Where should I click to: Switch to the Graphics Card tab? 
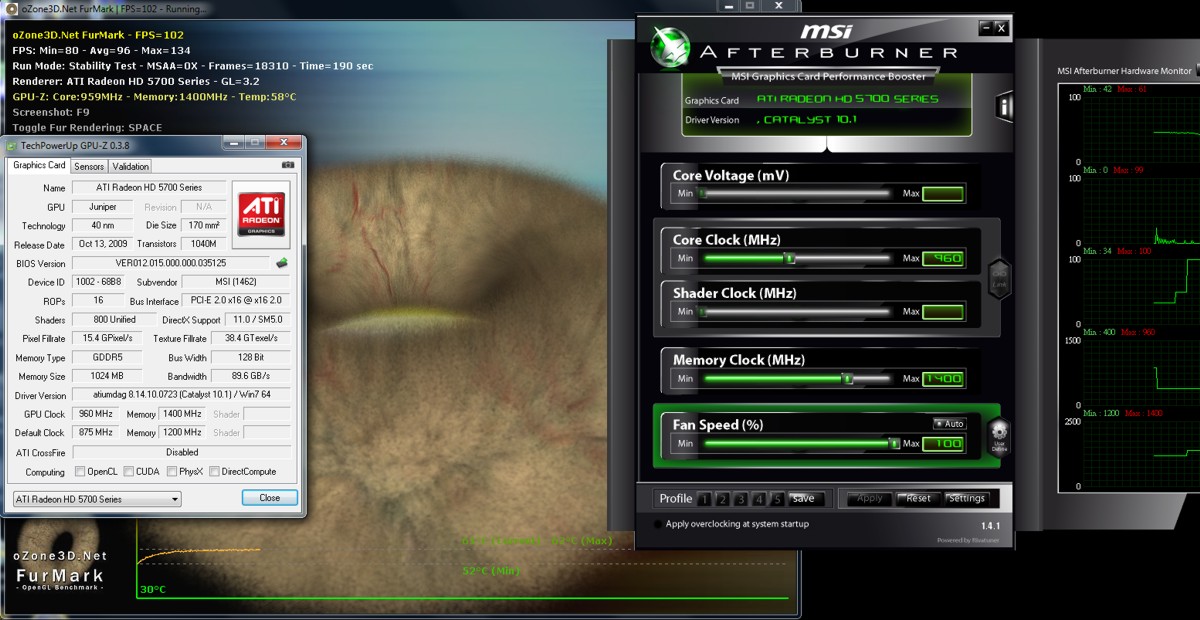[39, 166]
